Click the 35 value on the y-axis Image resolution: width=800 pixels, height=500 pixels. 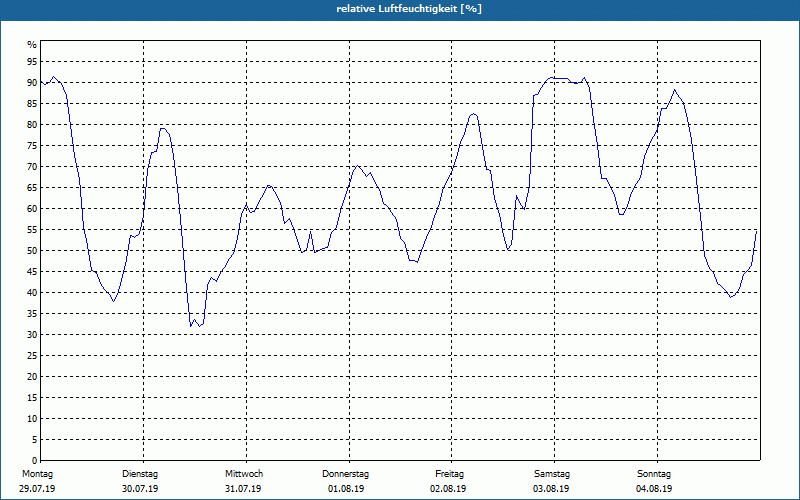tap(32, 314)
